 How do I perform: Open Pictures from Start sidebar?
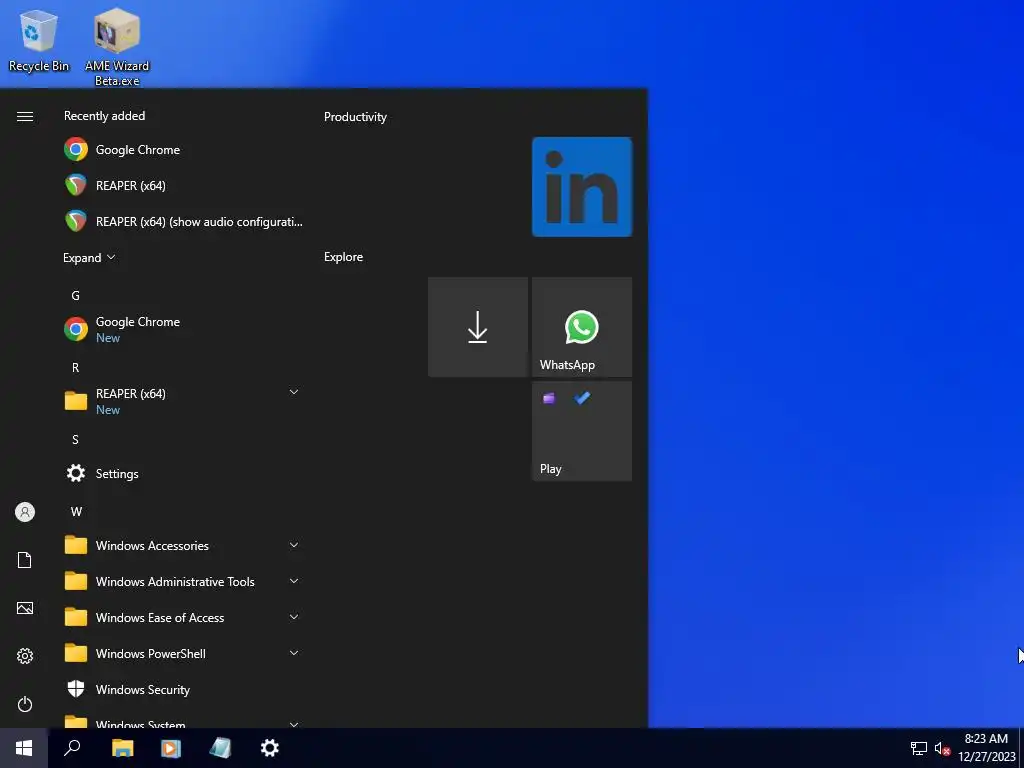pyautogui.click(x=25, y=608)
